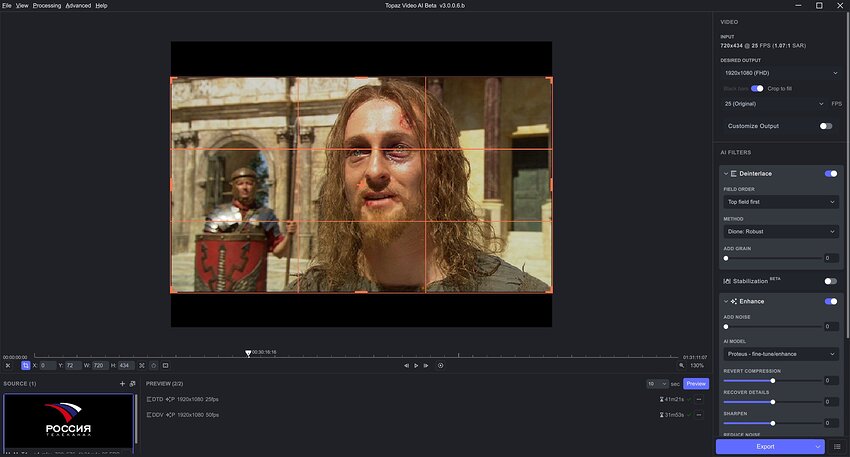Click the crop tool icon
850x457 pixels.
[x=25, y=365]
